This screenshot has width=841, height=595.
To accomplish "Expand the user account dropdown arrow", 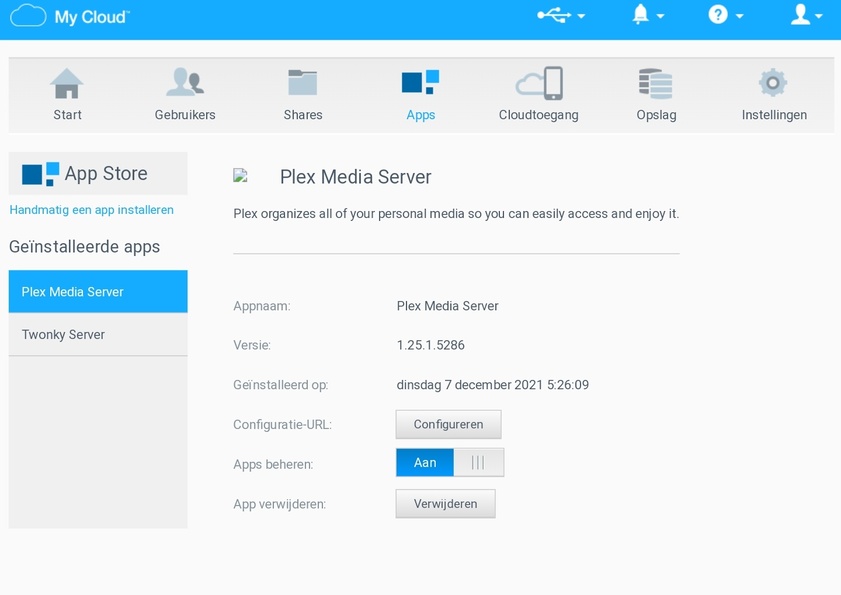I will tap(818, 17).
